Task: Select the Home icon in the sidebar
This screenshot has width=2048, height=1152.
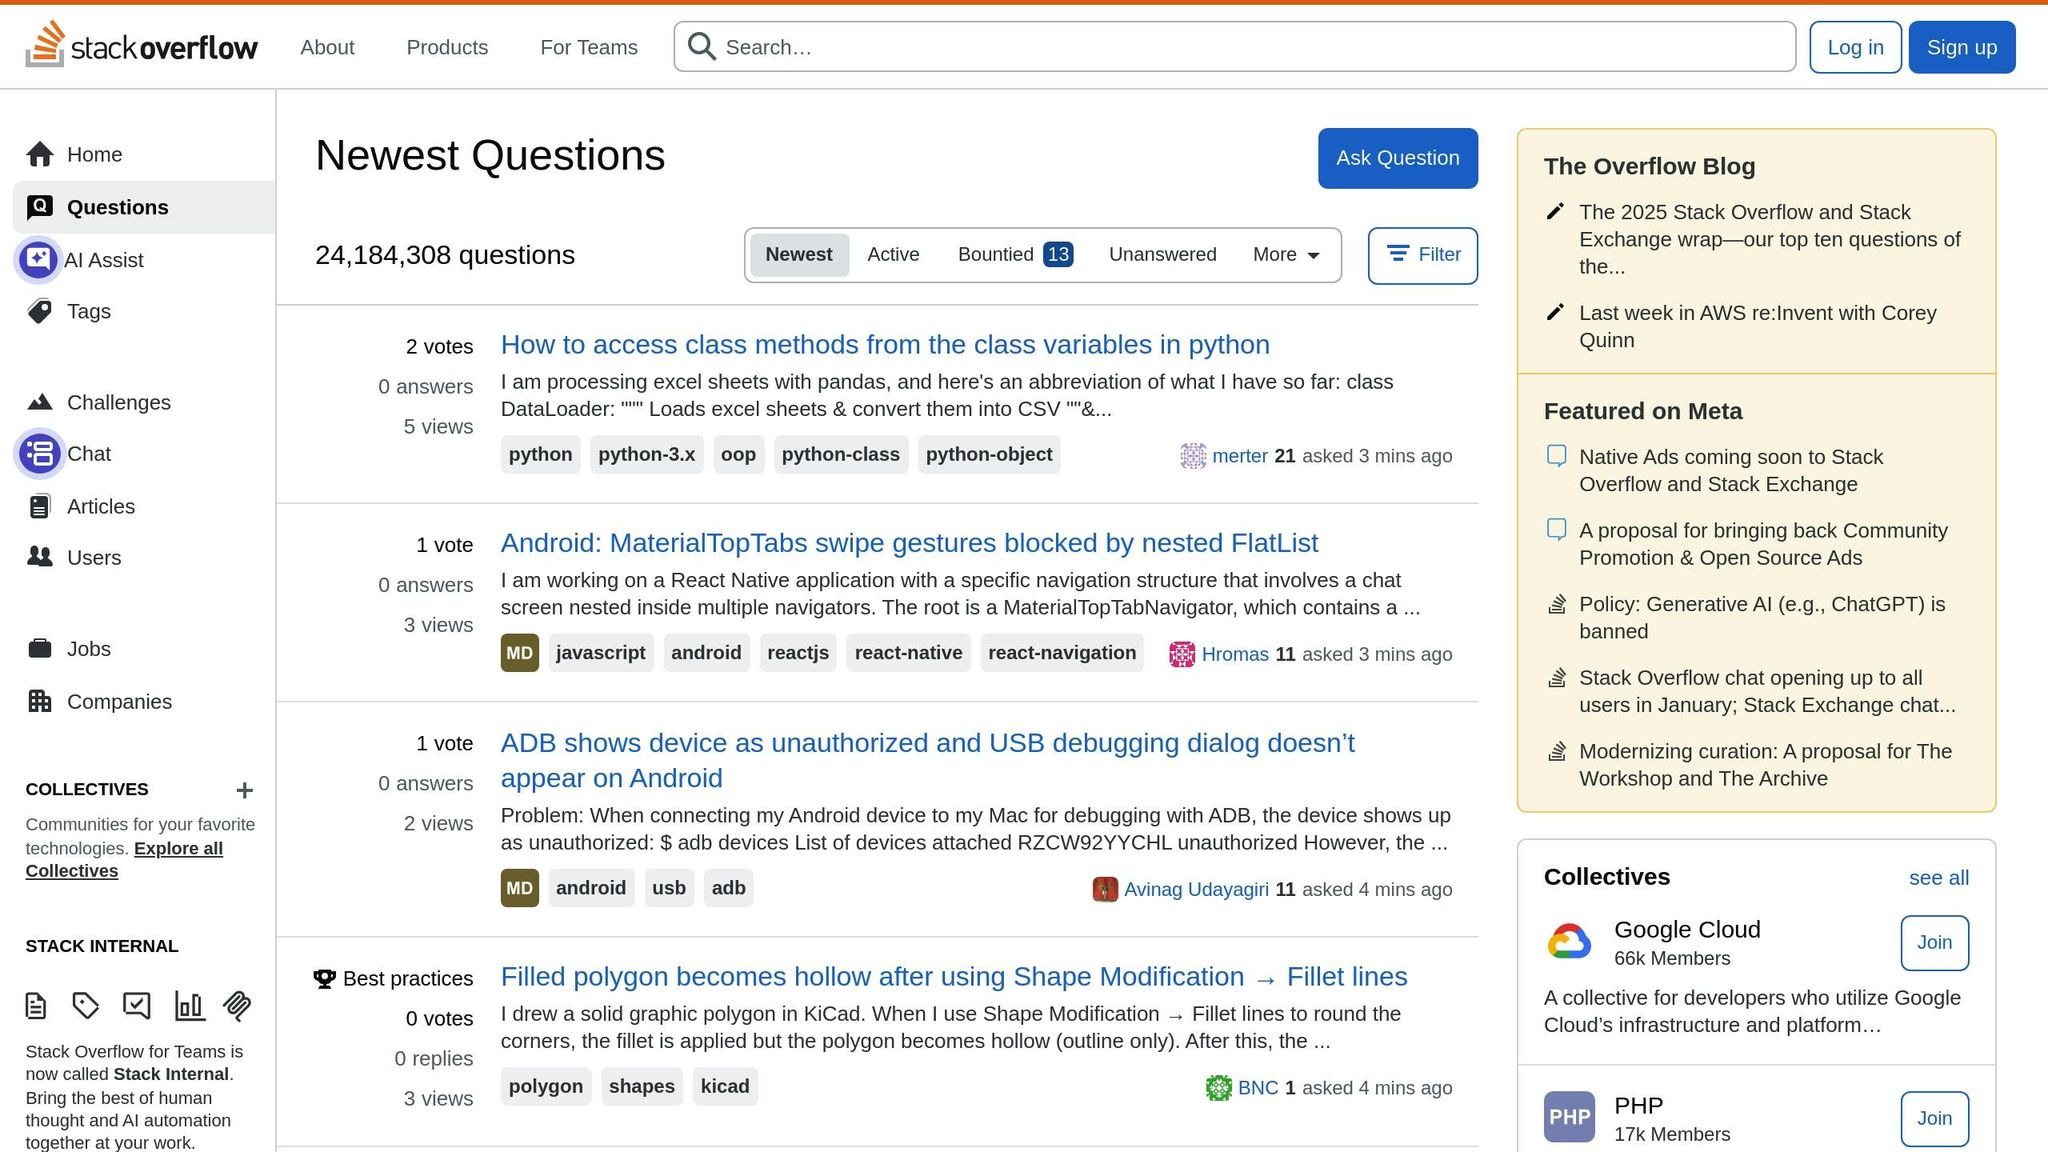Action: [41, 154]
